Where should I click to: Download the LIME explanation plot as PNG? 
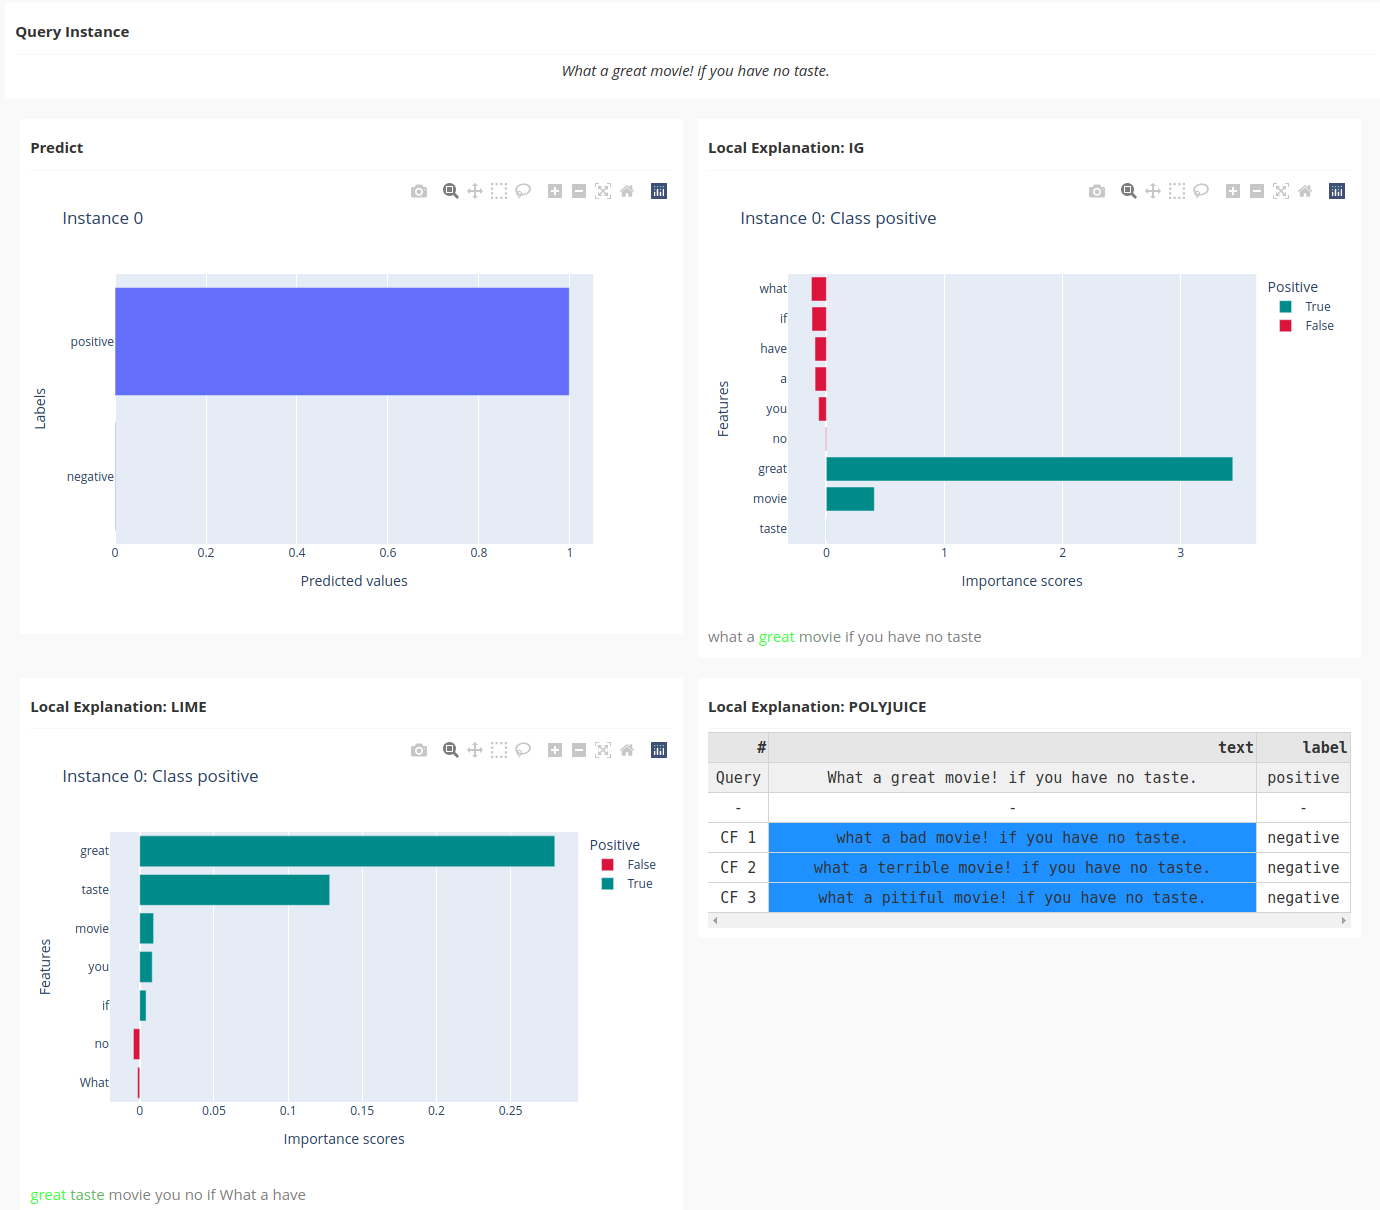(x=419, y=750)
